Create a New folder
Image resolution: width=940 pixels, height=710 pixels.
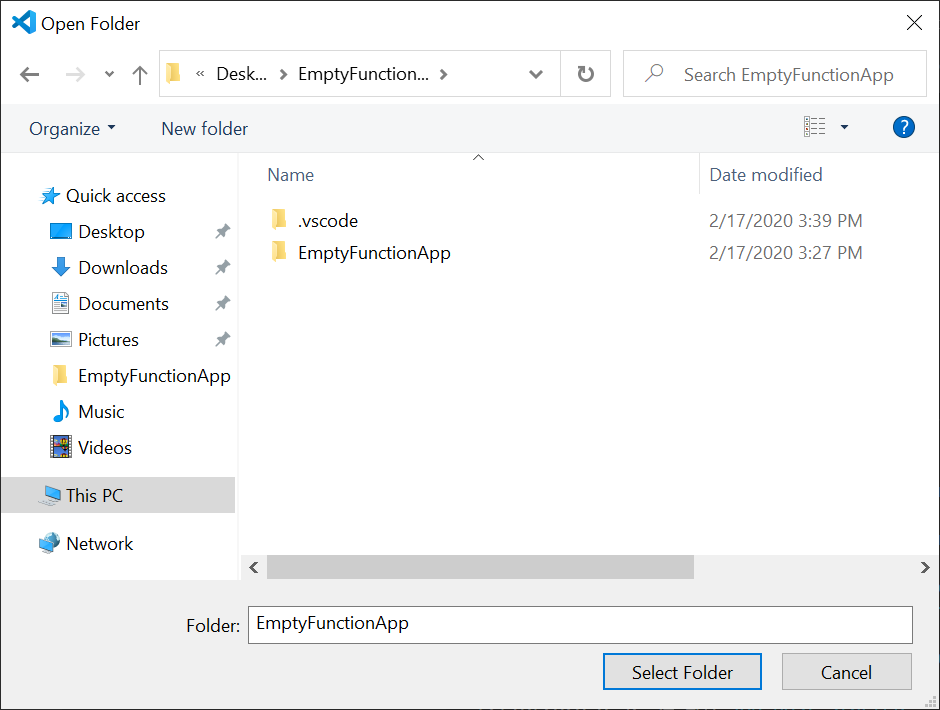pos(204,128)
